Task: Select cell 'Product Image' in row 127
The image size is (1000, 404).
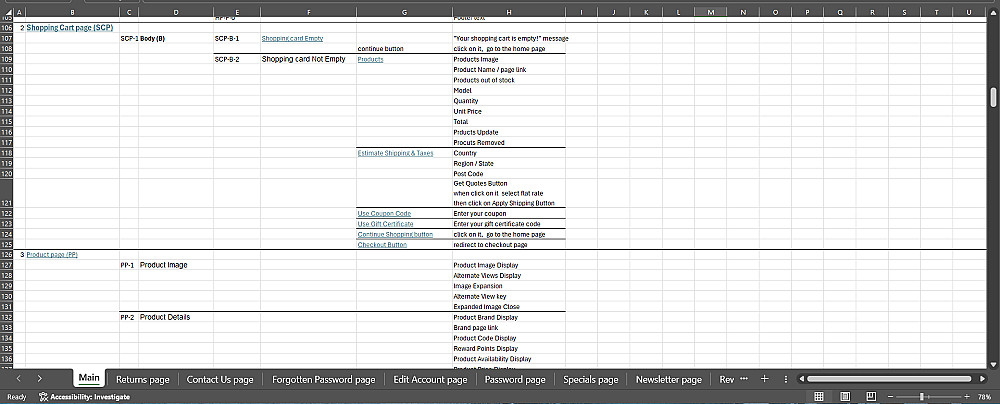Action: tap(175, 265)
